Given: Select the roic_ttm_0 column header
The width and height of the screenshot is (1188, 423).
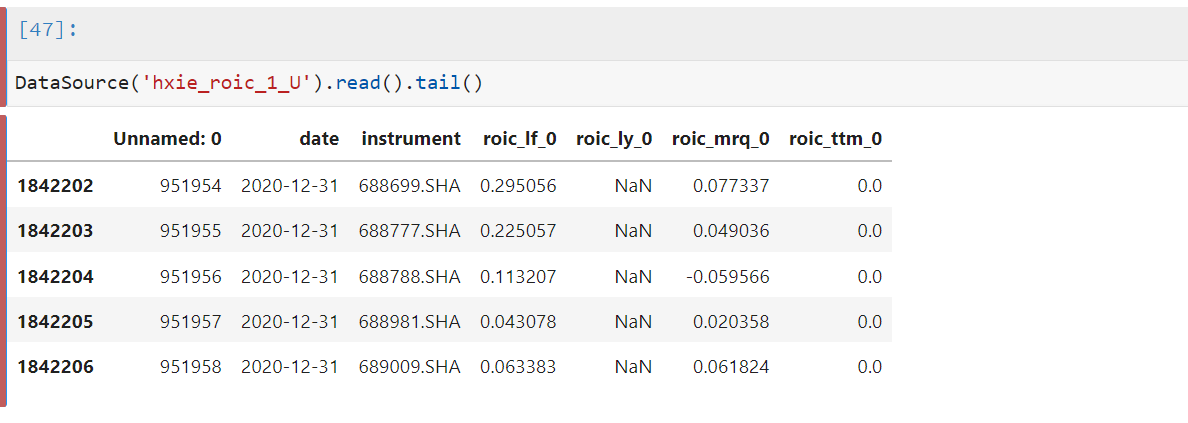Looking at the screenshot, I should (836, 139).
